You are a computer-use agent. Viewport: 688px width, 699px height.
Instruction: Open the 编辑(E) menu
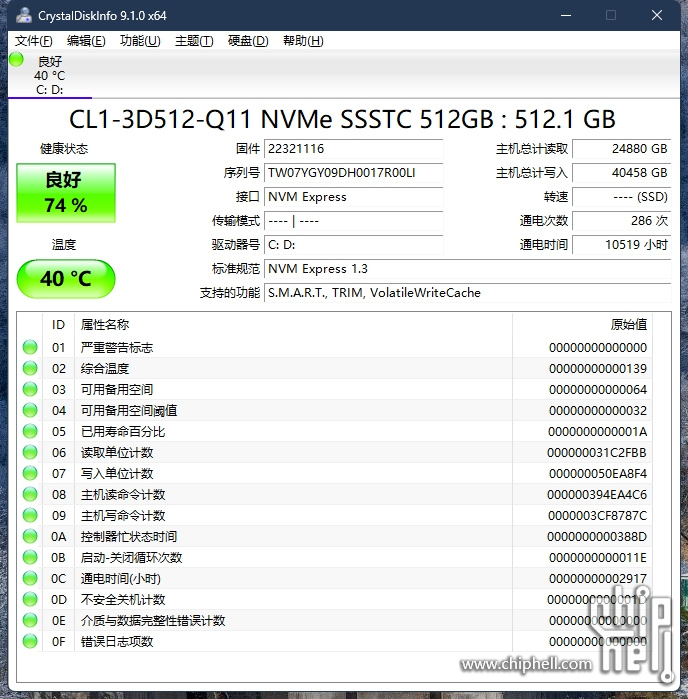click(x=86, y=41)
